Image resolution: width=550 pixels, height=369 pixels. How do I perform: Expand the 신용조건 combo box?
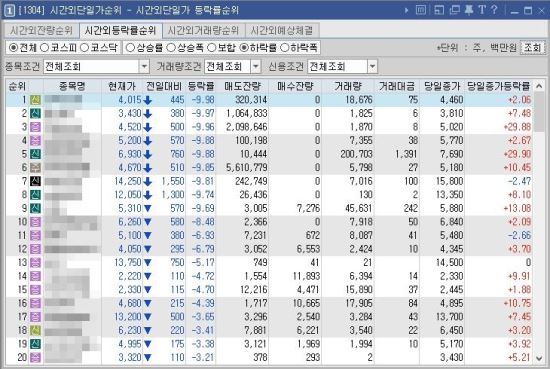[373, 66]
